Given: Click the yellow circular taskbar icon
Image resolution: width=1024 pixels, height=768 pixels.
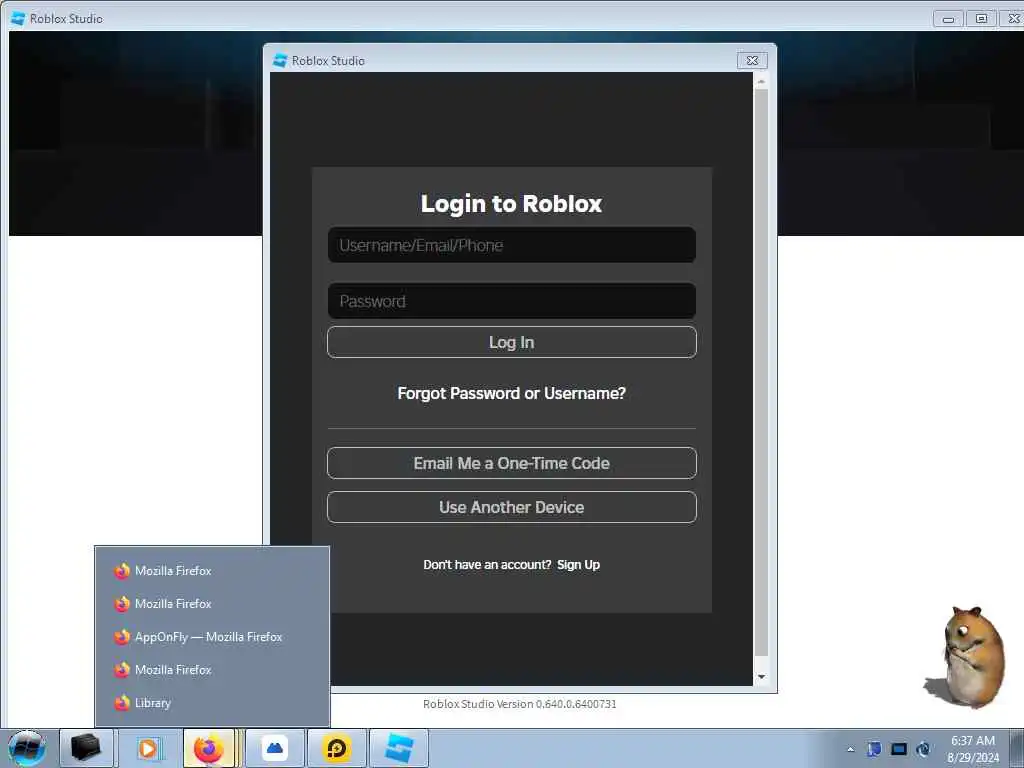Looking at the screenshot, I should click(337, 748).
